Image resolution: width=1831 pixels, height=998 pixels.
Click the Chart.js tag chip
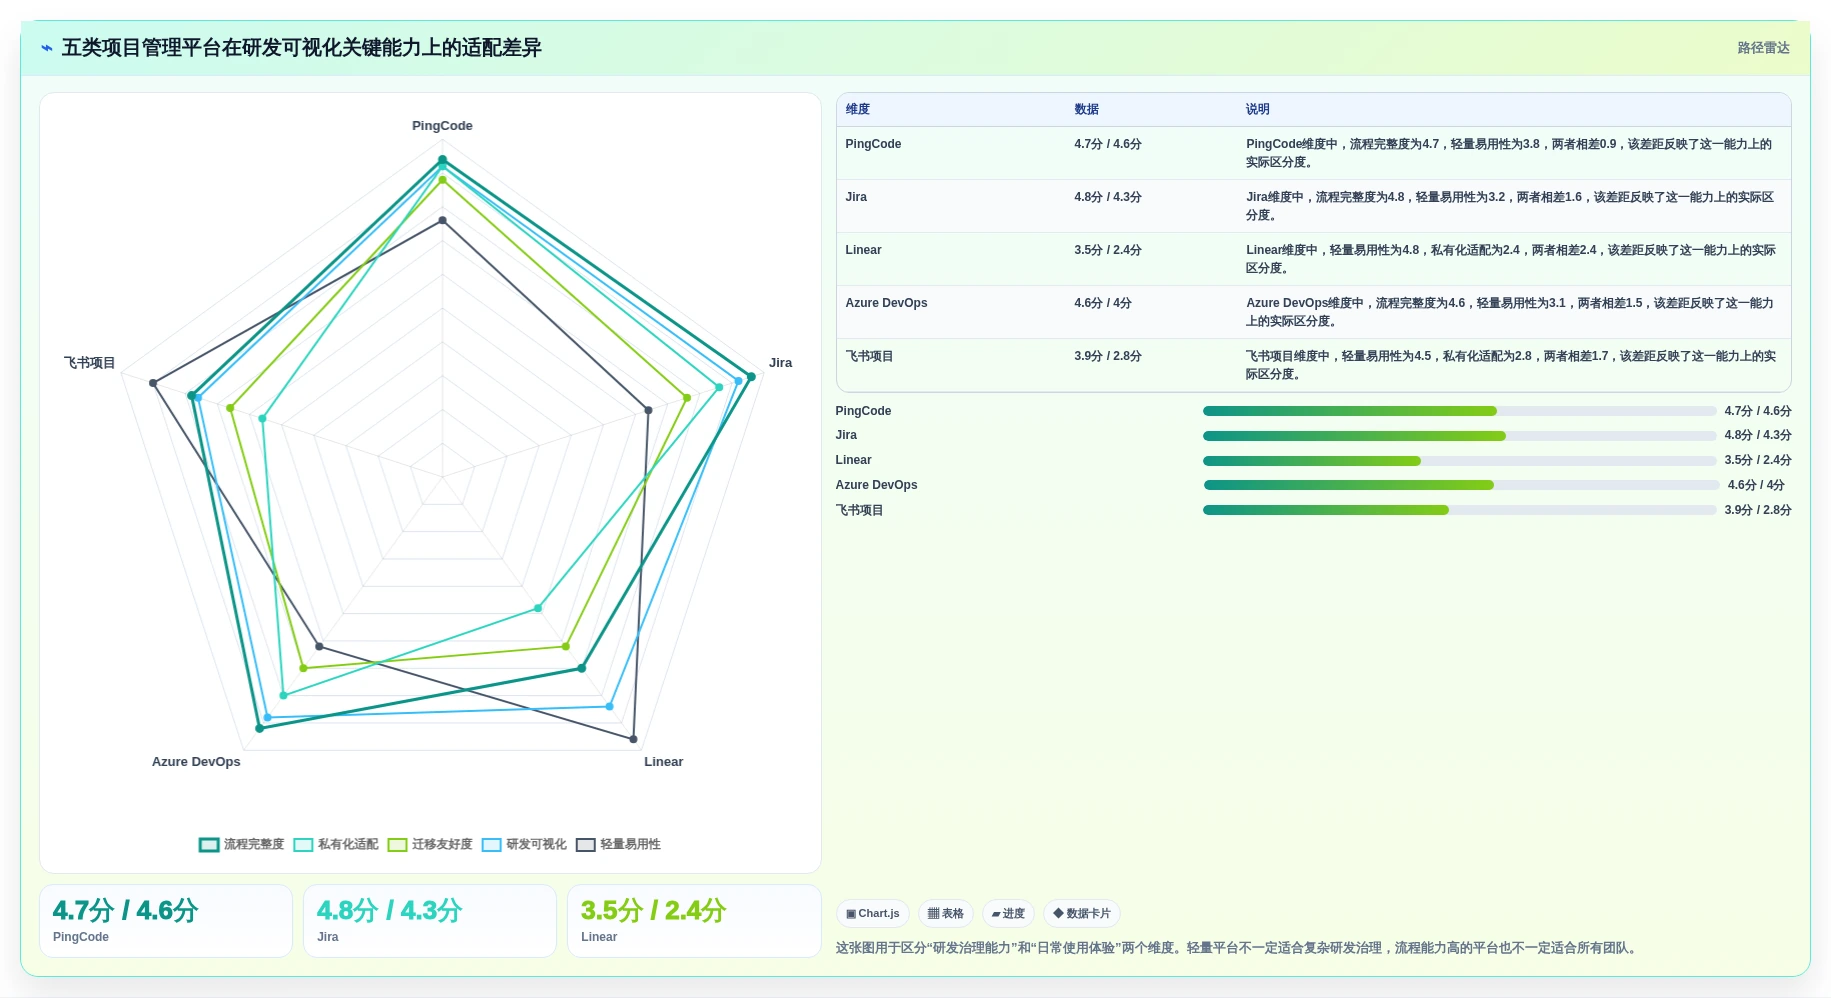click(x=872, y=913)
